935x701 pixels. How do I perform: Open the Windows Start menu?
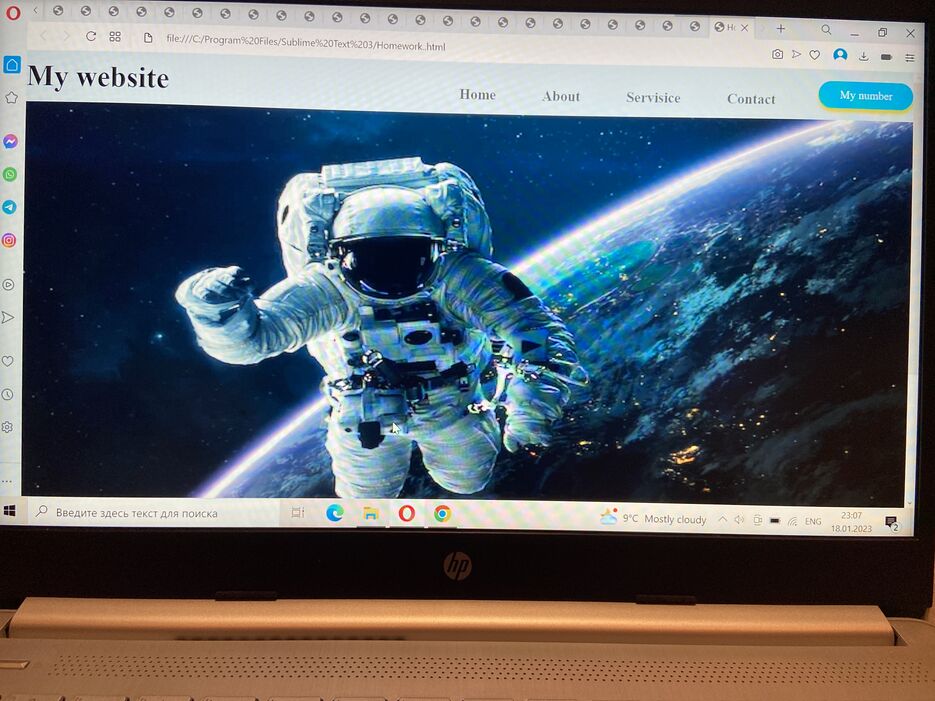(10, 511)
